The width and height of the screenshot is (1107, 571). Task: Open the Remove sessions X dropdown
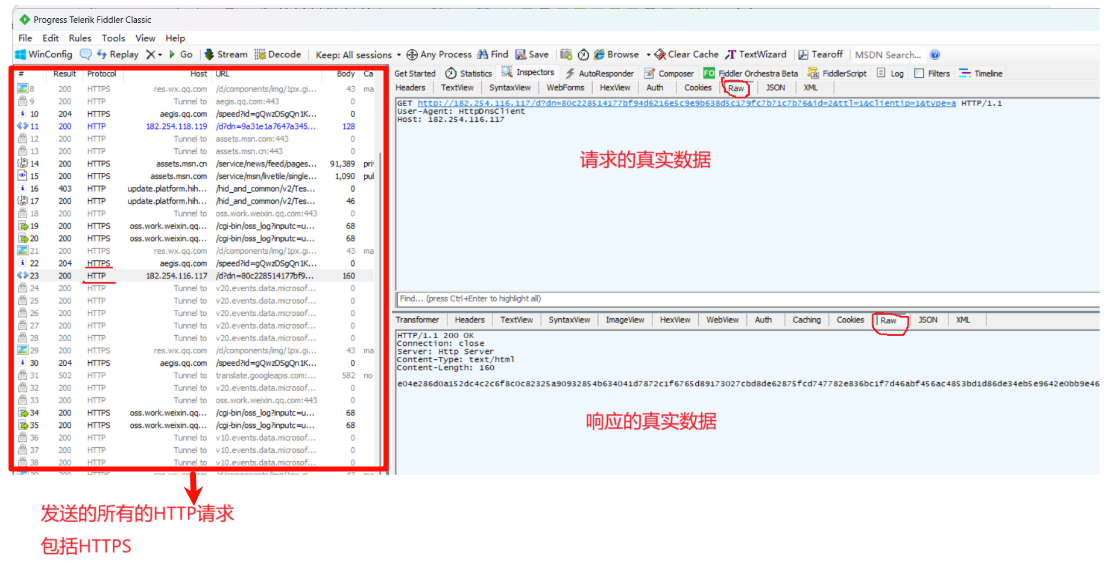pyautogui.click(x=153, y=54)
